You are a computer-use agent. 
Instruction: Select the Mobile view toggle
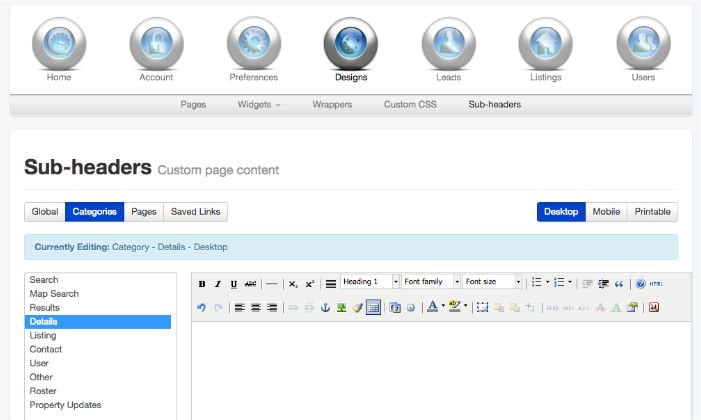[x=606, y=212]
